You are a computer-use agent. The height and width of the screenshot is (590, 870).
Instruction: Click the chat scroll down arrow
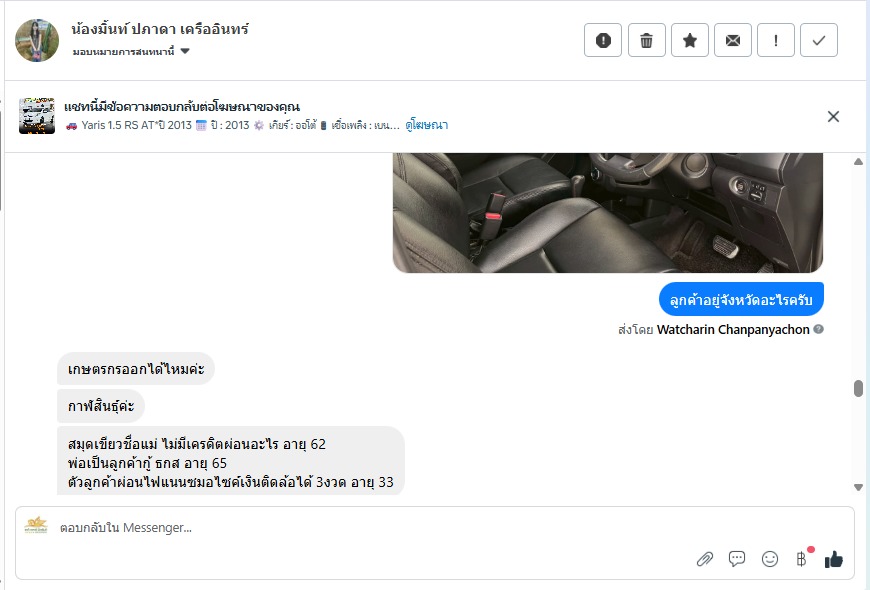[858, 487]
